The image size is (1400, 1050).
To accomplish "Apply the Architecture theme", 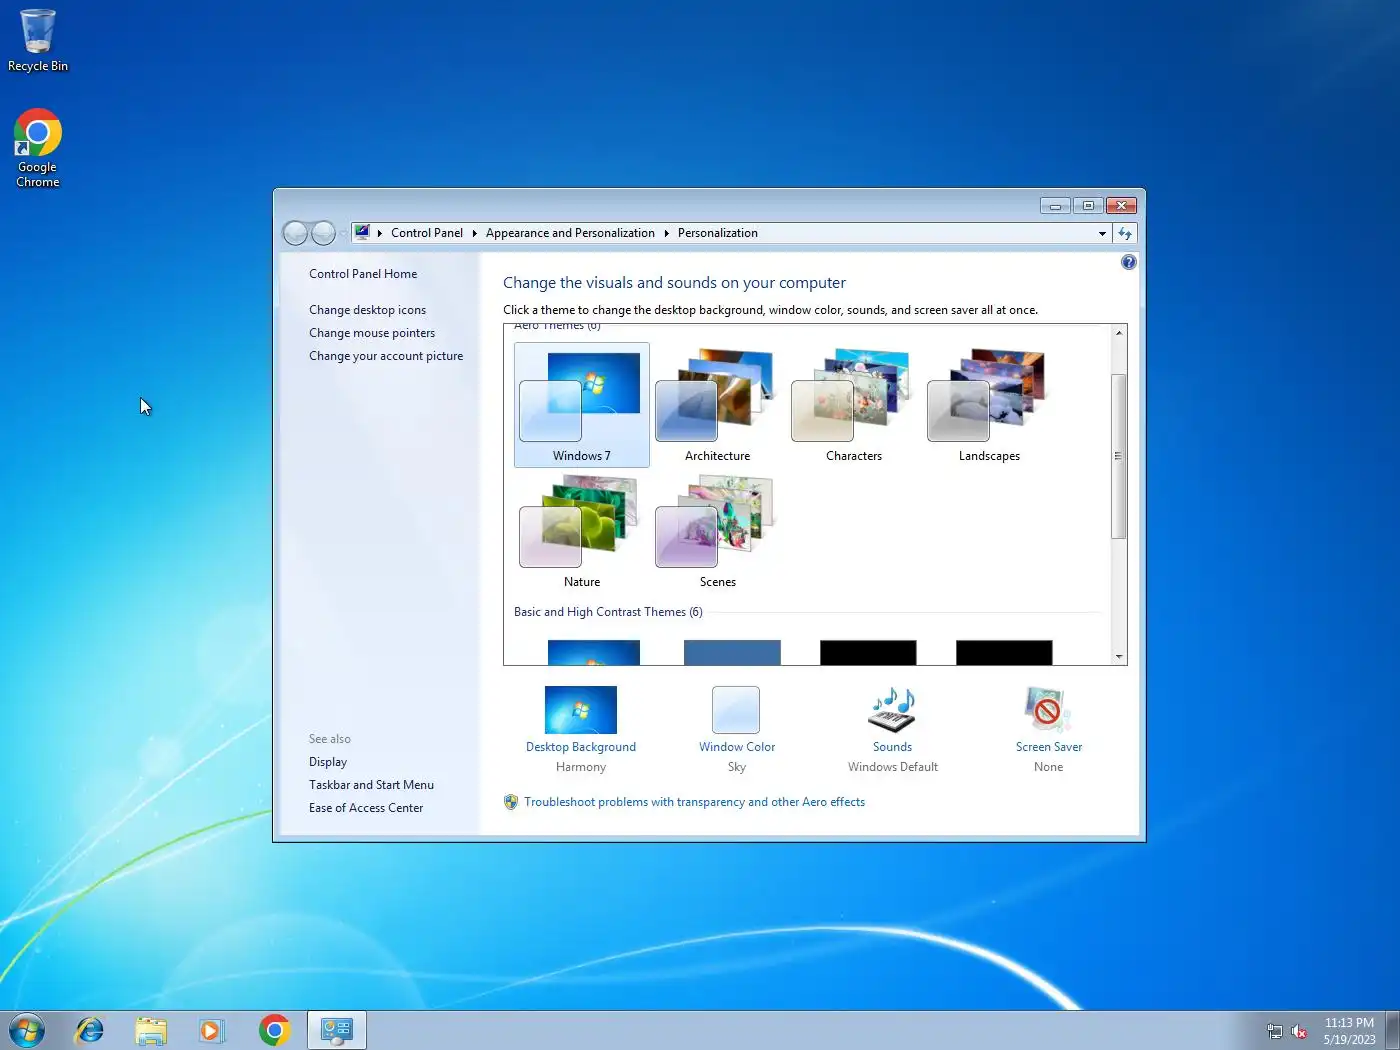I will 717,405.
